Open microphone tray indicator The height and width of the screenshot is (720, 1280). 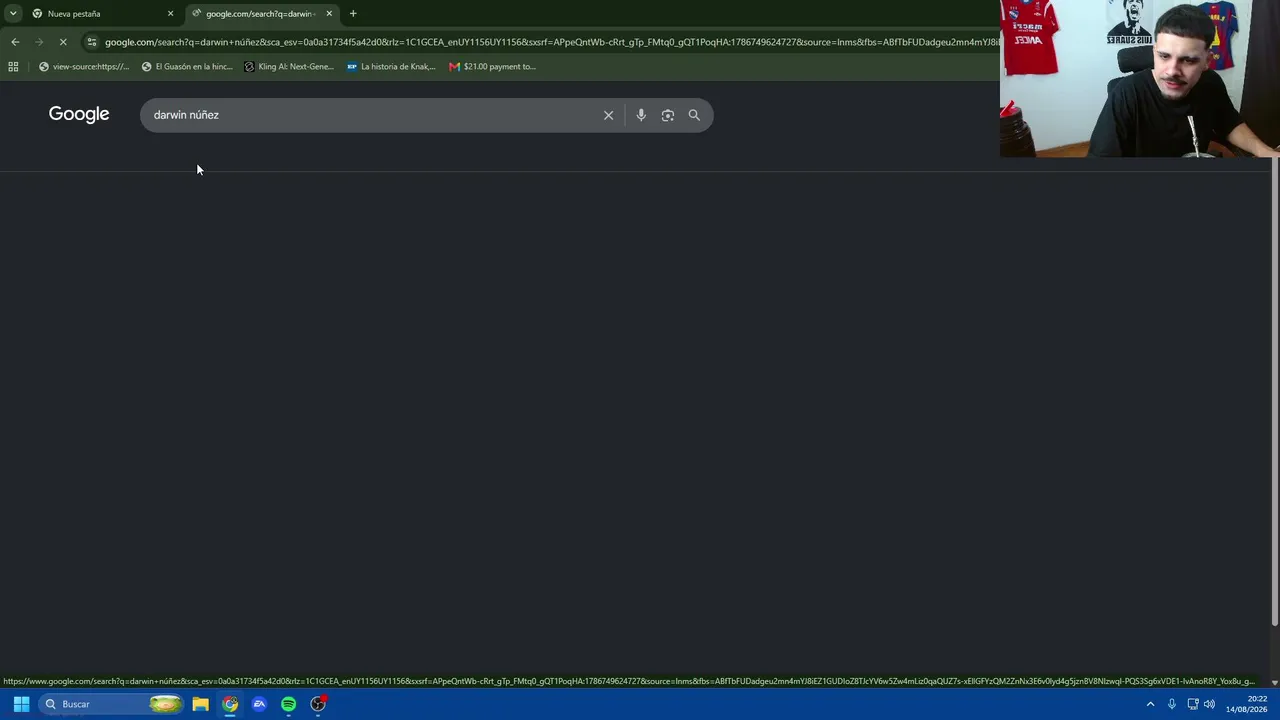coord(1172,704)
